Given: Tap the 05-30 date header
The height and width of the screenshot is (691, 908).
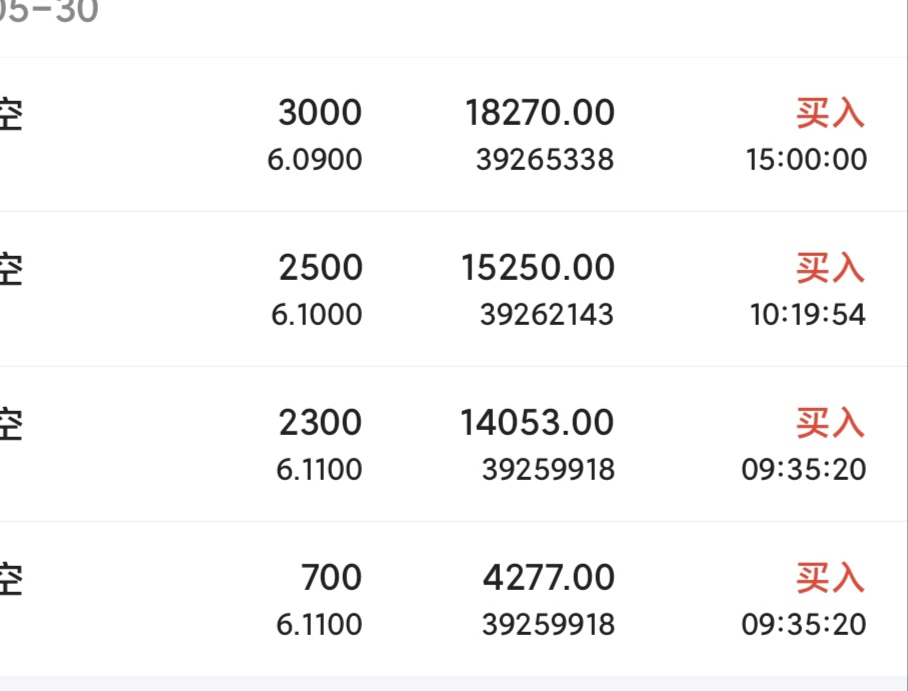Looking at the screenshot, I should tap(49, 12).
